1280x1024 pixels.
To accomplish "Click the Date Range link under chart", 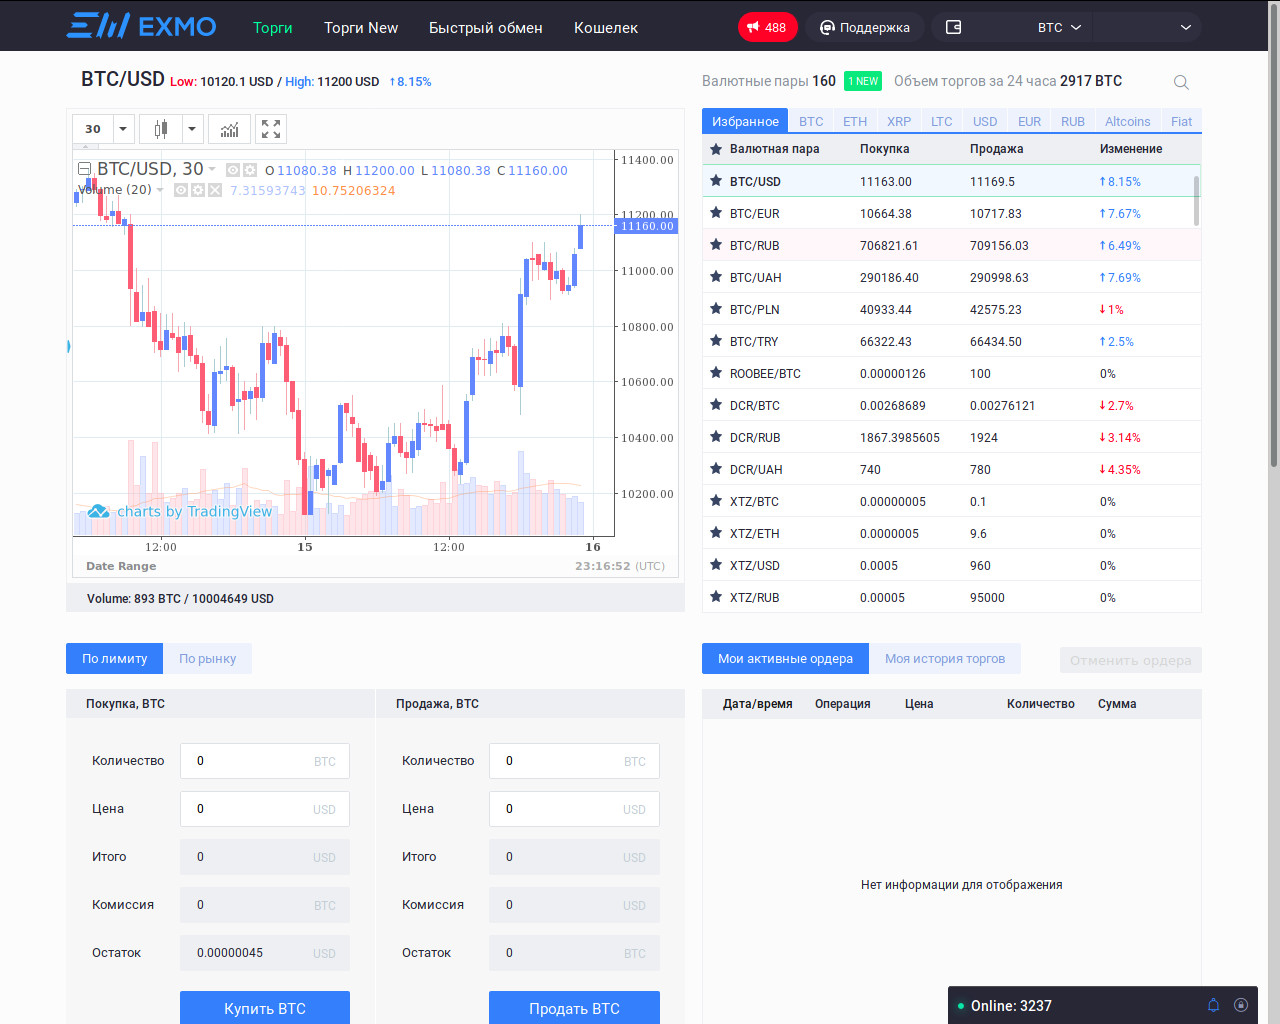I will coord(121,566).
